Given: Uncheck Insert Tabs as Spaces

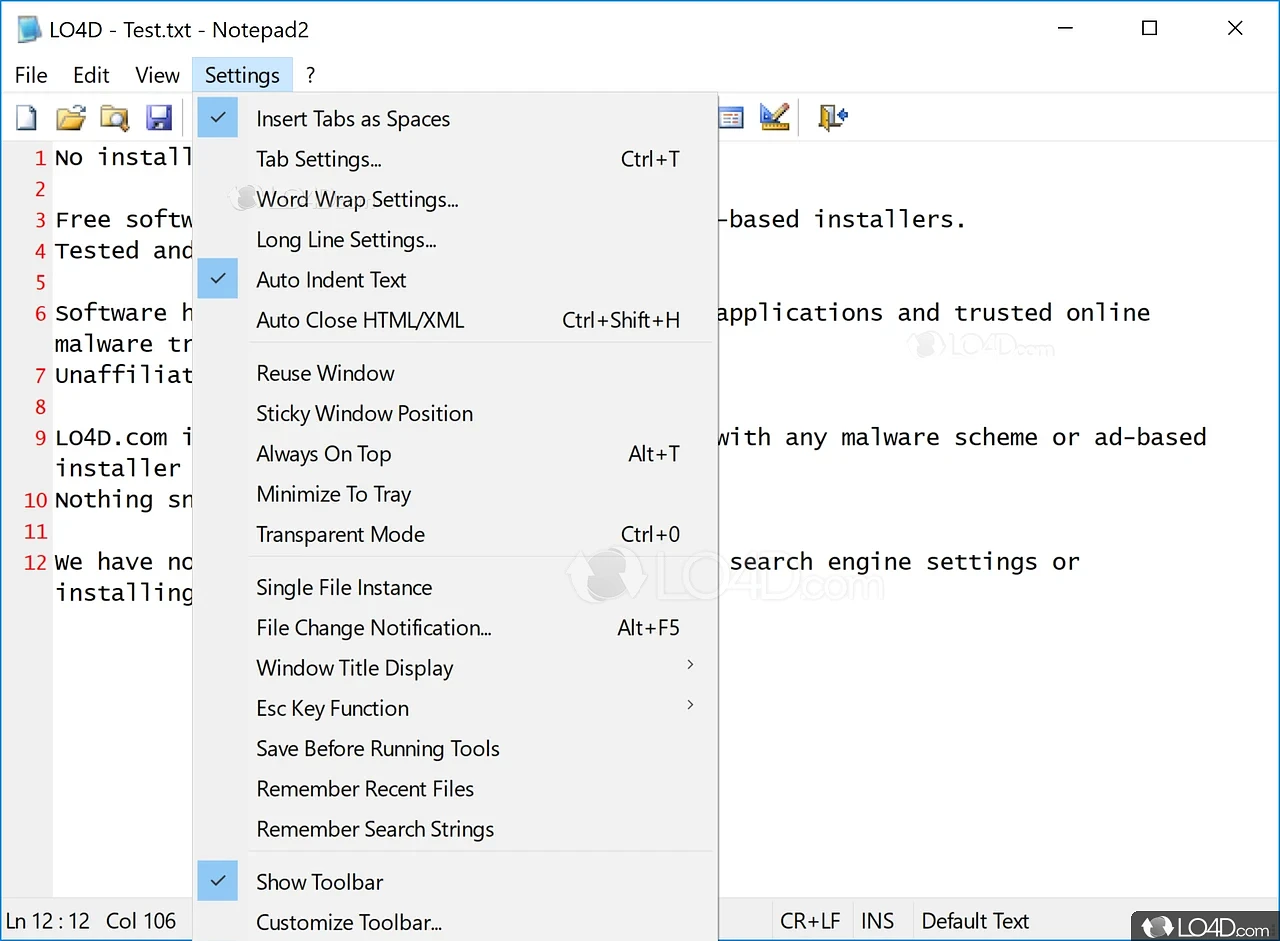Looking at the screenshot, I should (456, 119).
